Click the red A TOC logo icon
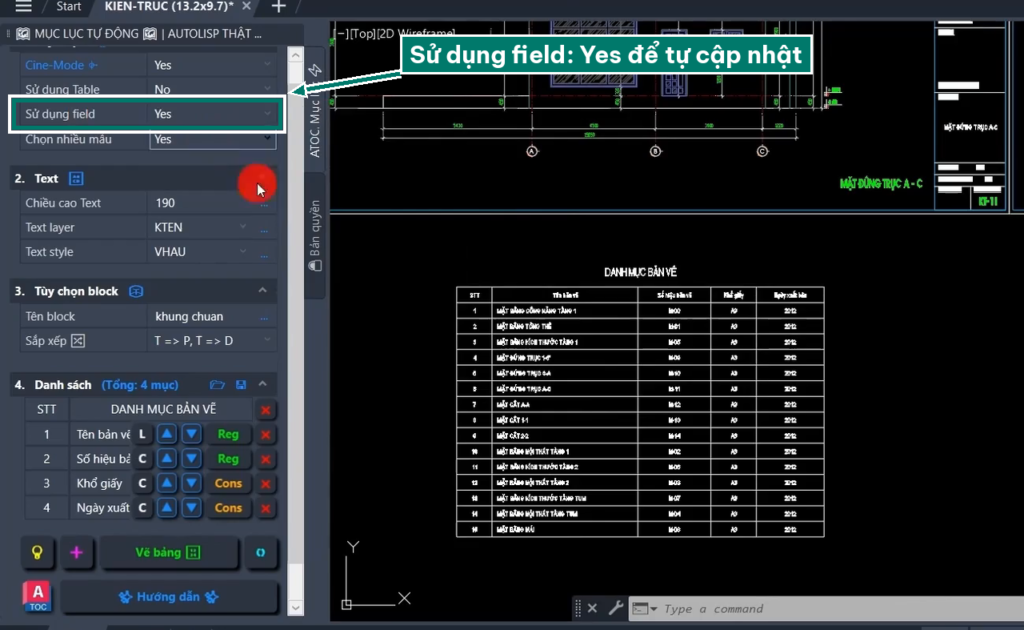Image resolution: width=1024 pixels, height=630 pixels. [38, 596]
